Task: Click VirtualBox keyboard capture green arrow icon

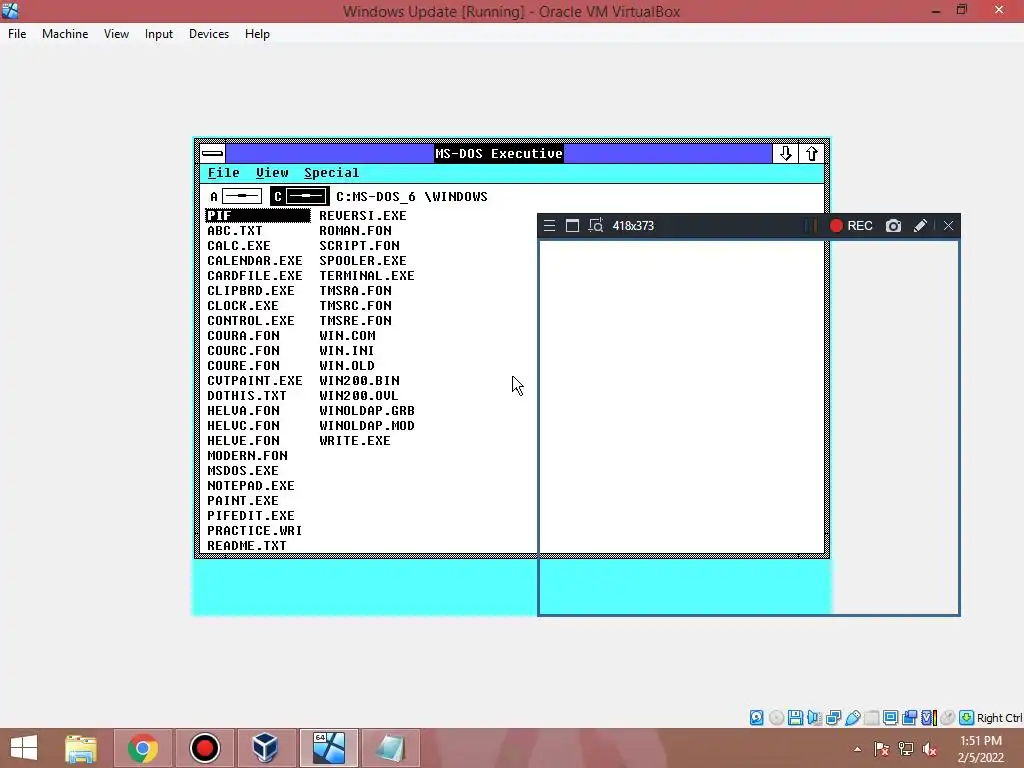Action: [967, 718]
